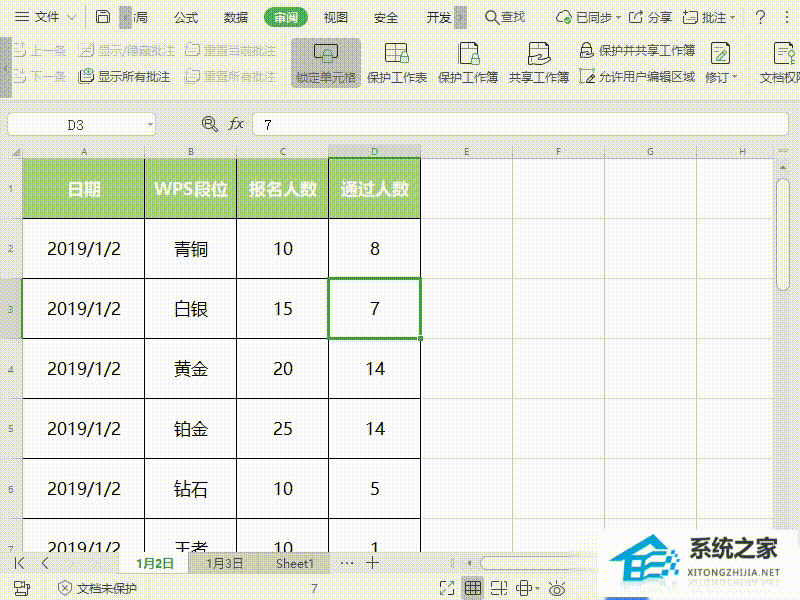Add a new sheet with the plus icon

[x=372, y=563]
